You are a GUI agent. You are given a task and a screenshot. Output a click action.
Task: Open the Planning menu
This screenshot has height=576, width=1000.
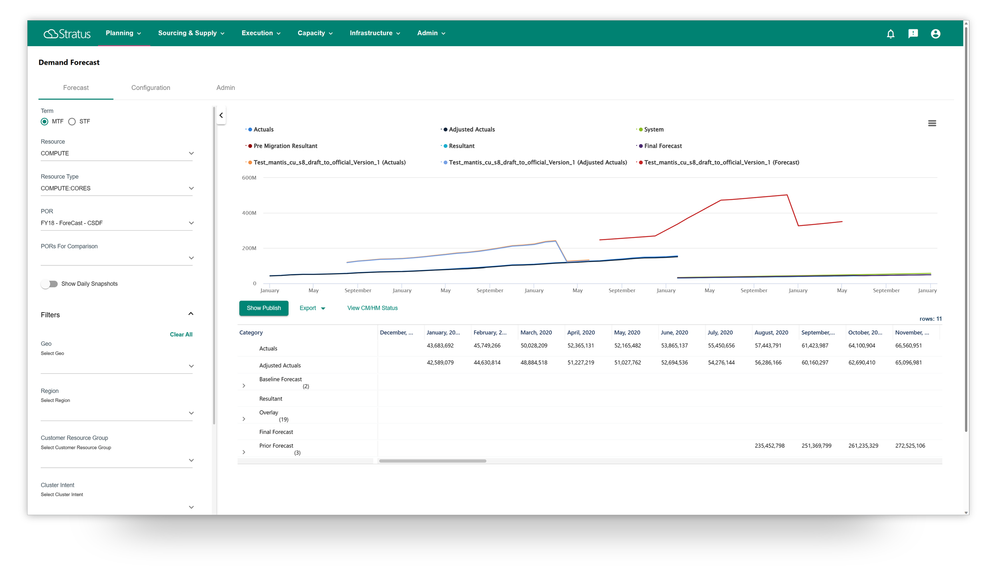click(122, 33)
